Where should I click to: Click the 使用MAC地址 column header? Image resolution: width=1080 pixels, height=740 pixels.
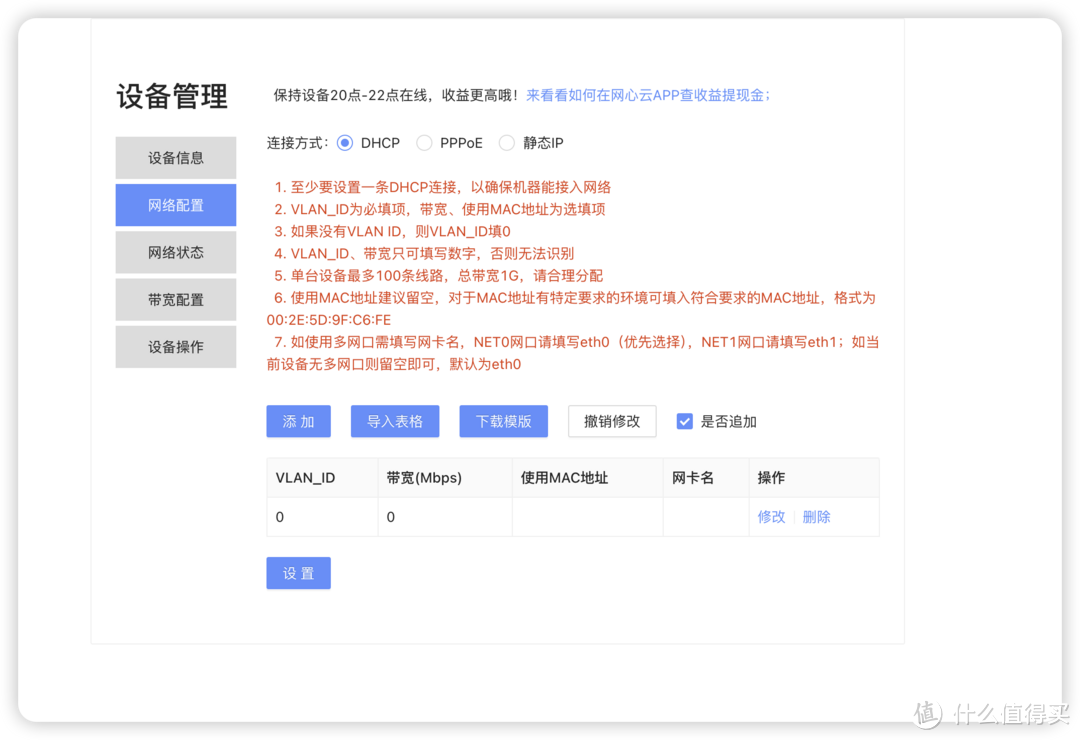(x=564, y=478)
